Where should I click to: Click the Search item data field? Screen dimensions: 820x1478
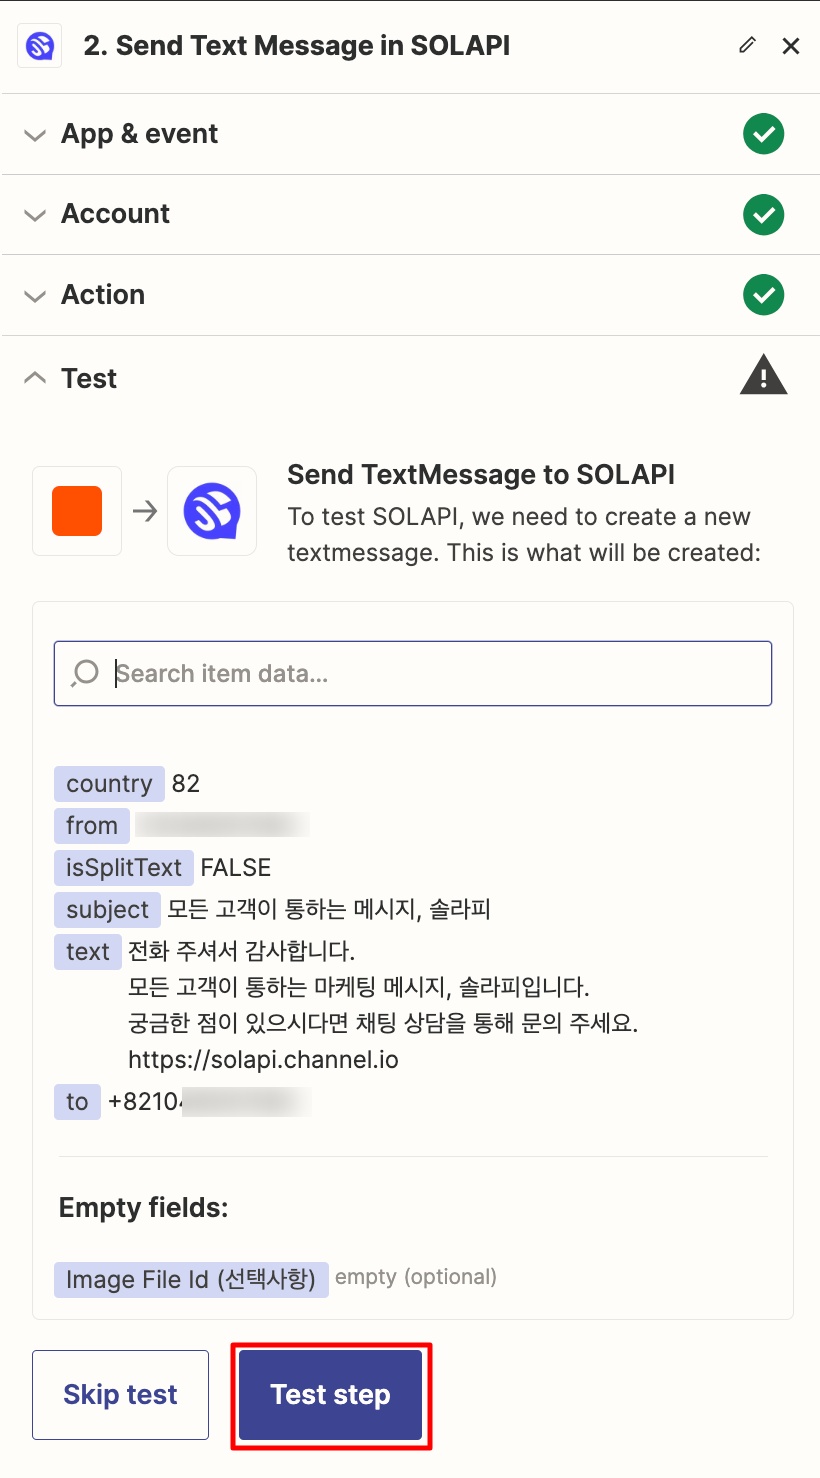(413, 673)
